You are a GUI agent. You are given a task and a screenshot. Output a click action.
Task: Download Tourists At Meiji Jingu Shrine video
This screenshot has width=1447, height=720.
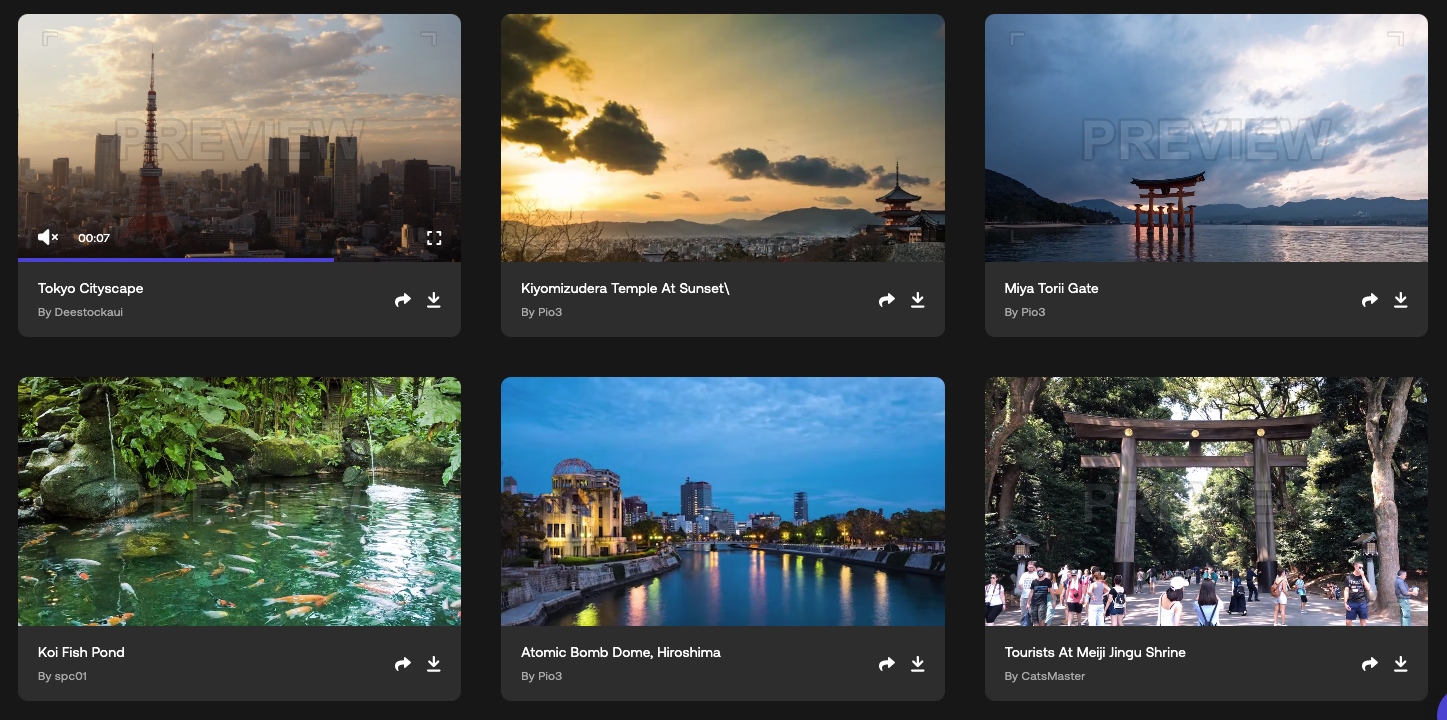[1401, 664]
